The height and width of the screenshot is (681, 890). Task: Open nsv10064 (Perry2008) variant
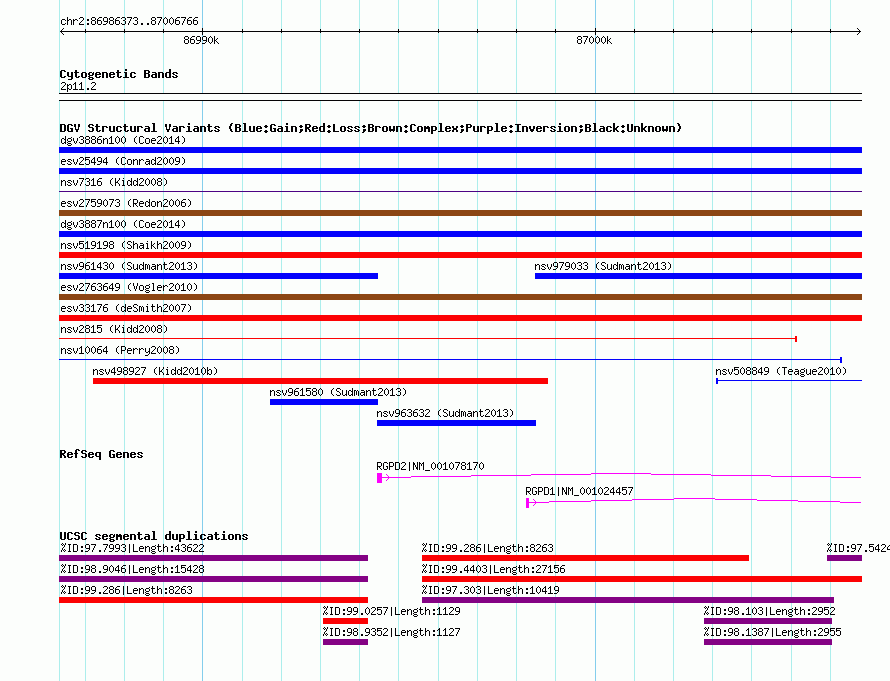pyautogui.click(x=451, y=360)
